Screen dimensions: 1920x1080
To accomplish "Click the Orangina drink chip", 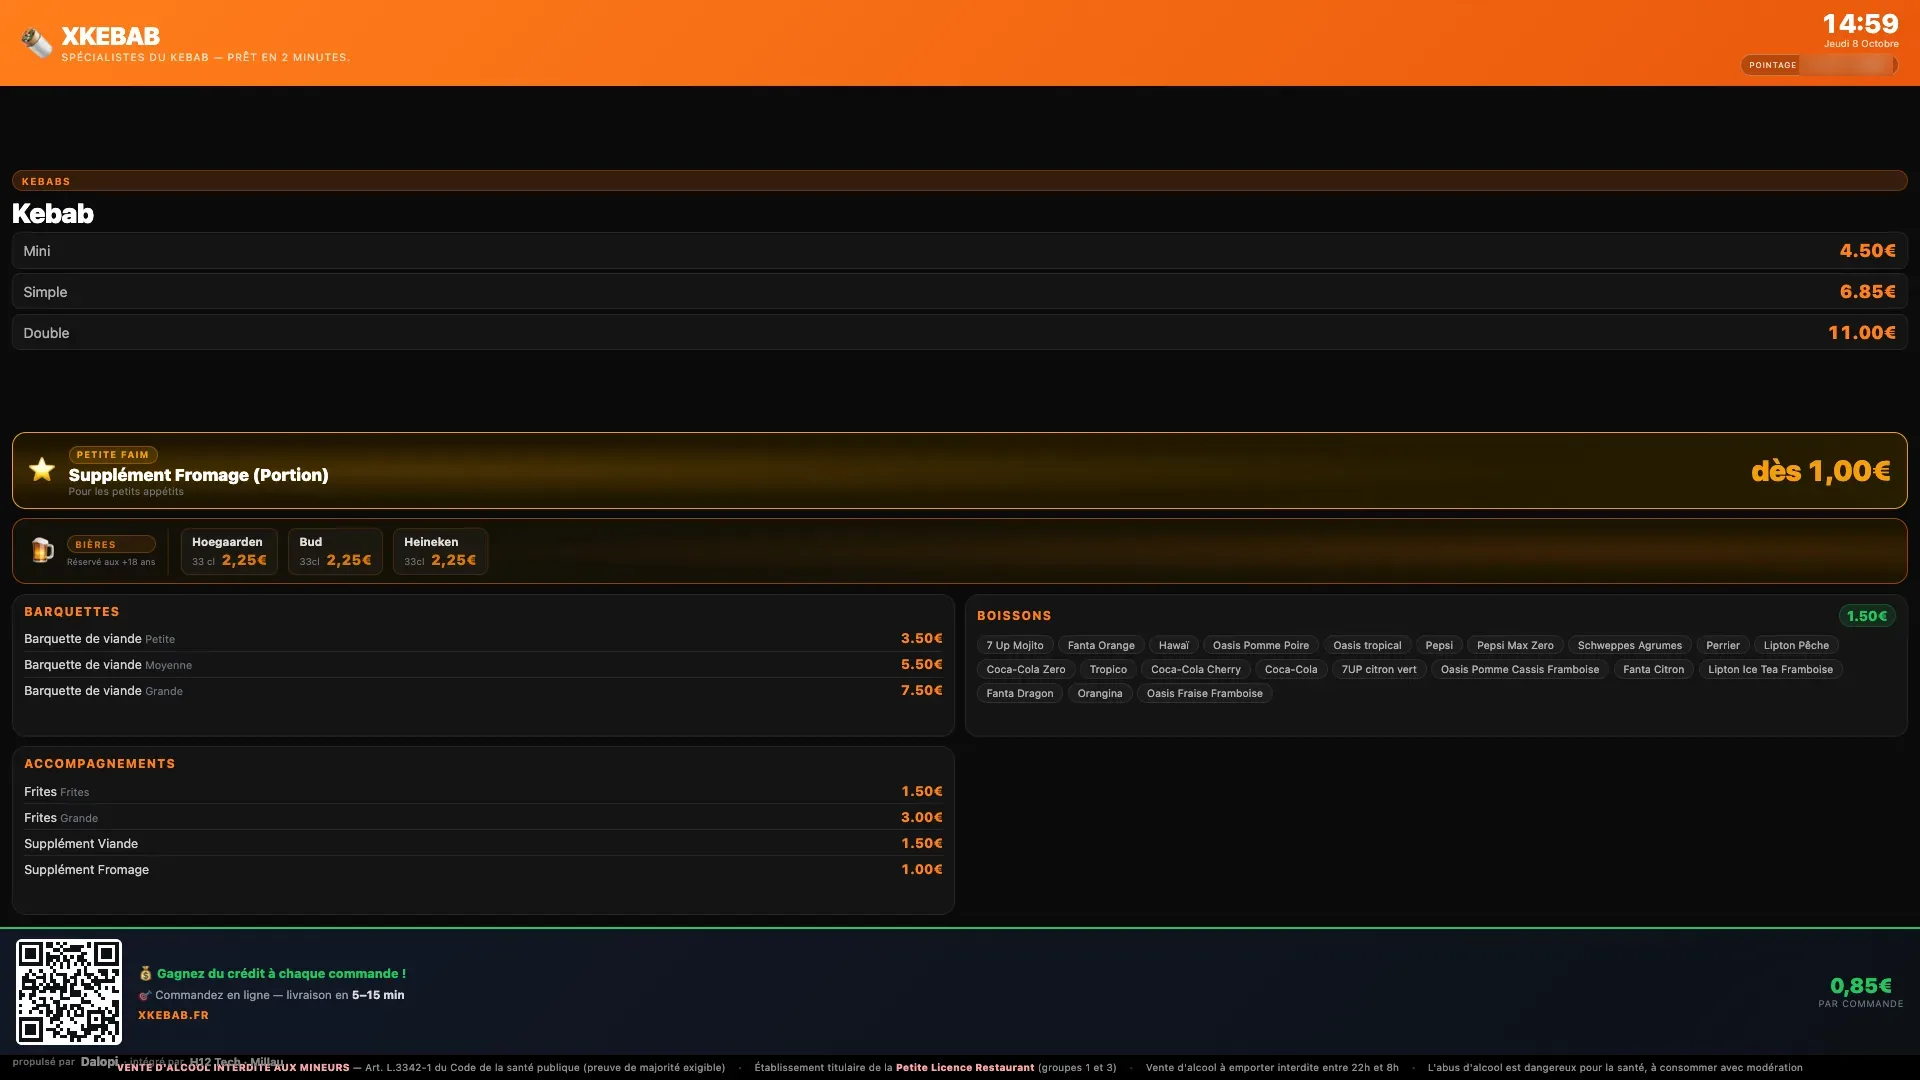I will [x=1100, y=693].
